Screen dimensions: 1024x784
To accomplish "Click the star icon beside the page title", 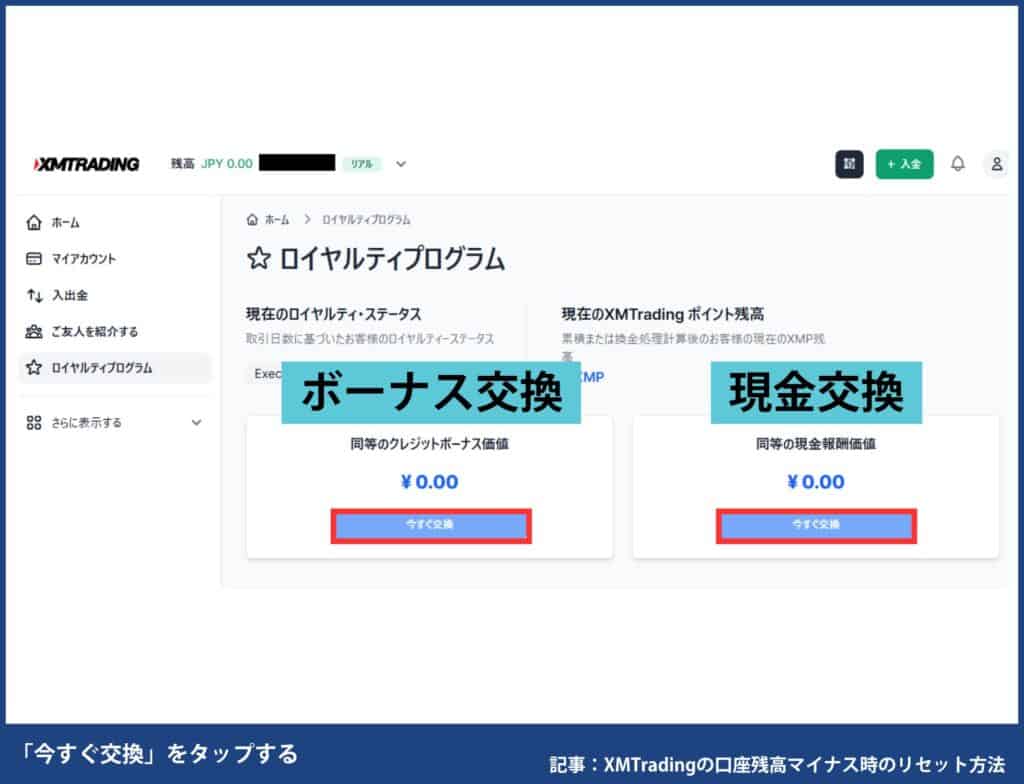I will pos(259,258).
